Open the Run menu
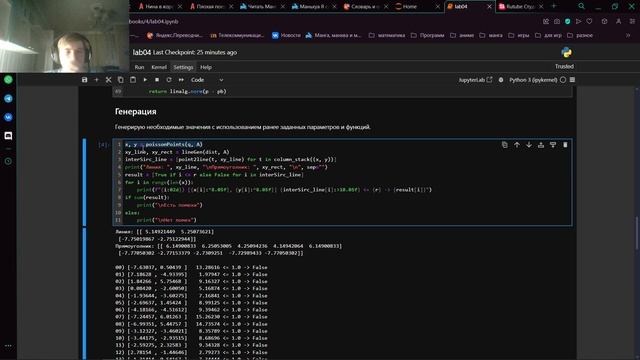This screenshot has width=640, height=360. click(139, 67)
